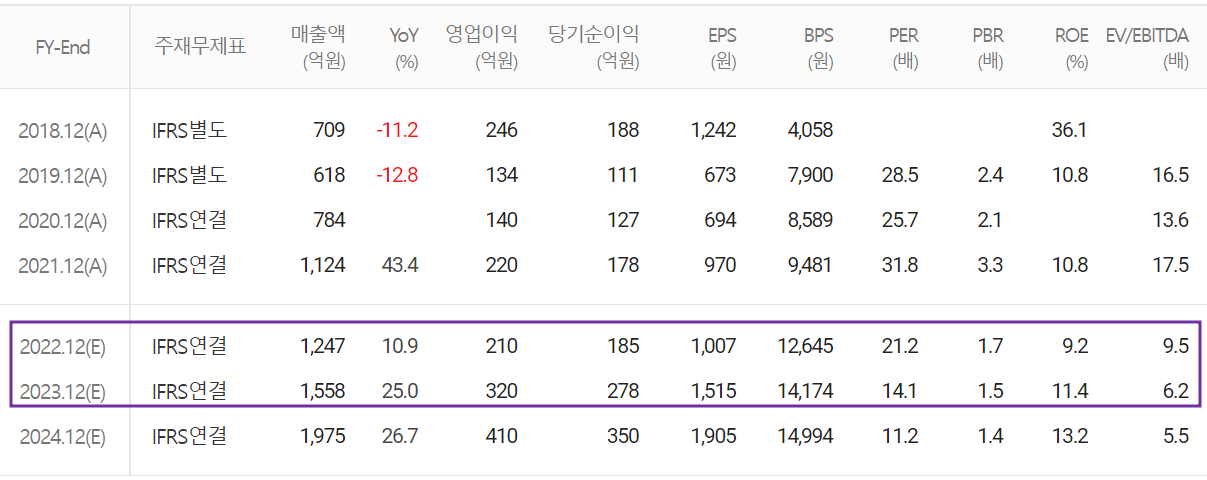This screenshot has height=480, width=1207.
Task: Click the PBR value 1.4
Action: (x=991, y=436)
